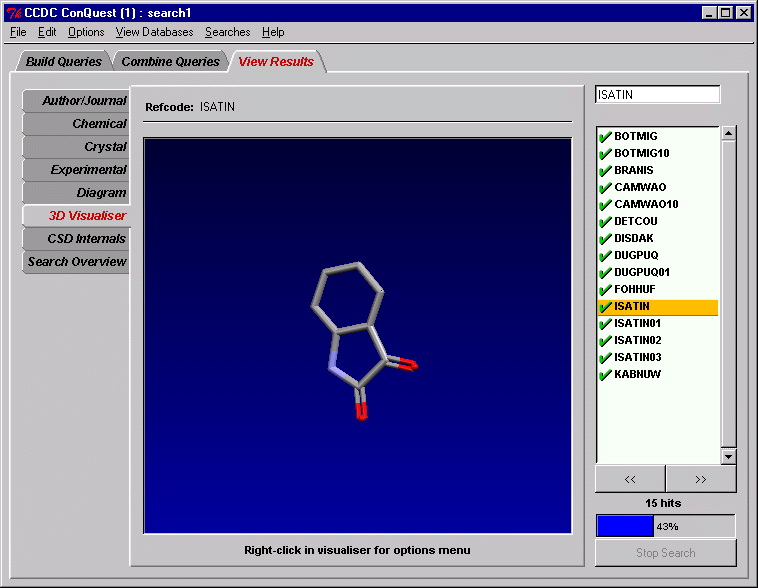Image resolution: width=758 pixels, height=588 pixels.
Task: Click the hit list scroll down arrow
Action: point(729,456)
